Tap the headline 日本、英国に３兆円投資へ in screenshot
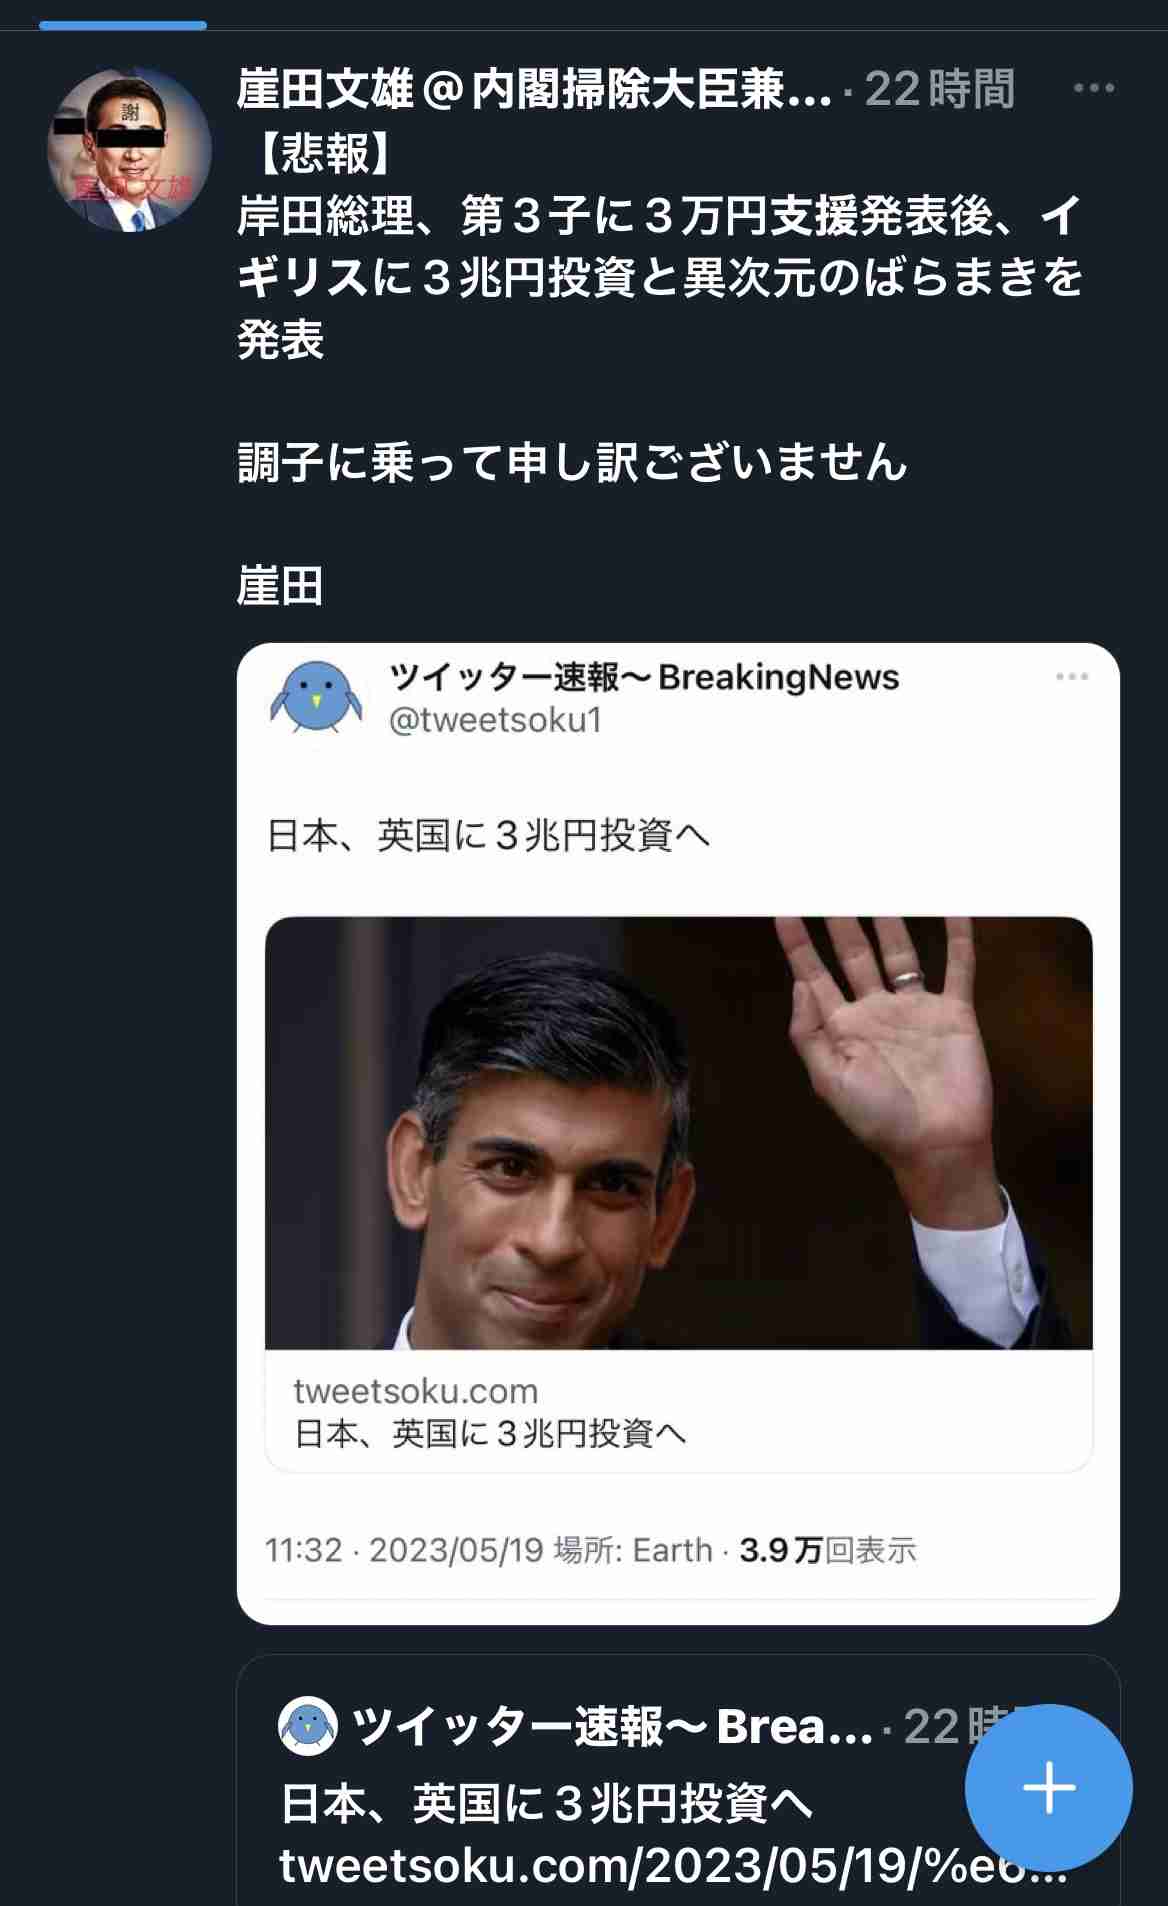This screenshot has width=1168, height=1906. click(489, 835)
